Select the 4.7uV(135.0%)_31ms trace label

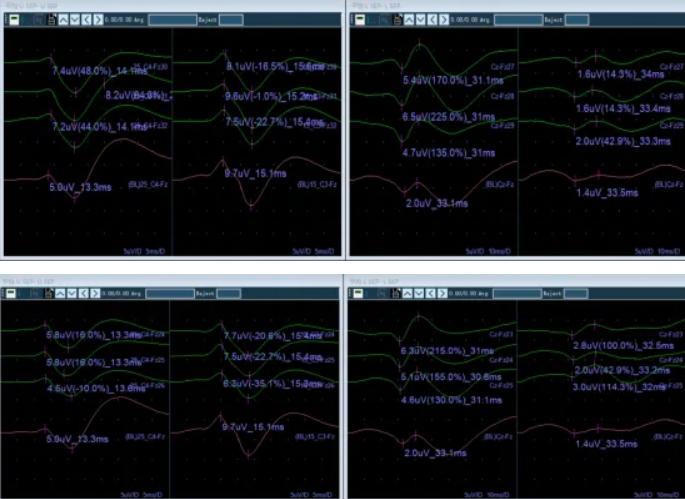click(x=449, y=153)
